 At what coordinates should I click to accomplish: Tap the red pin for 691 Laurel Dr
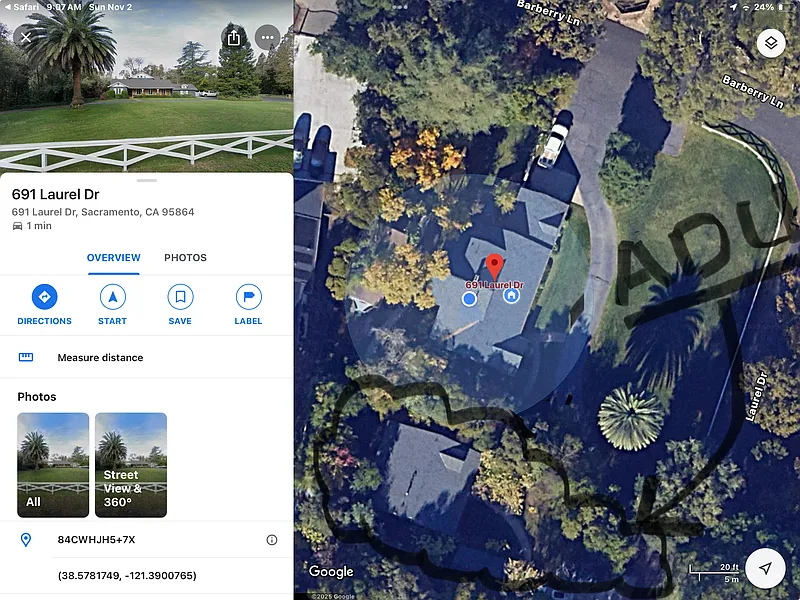tap(494, 267)
